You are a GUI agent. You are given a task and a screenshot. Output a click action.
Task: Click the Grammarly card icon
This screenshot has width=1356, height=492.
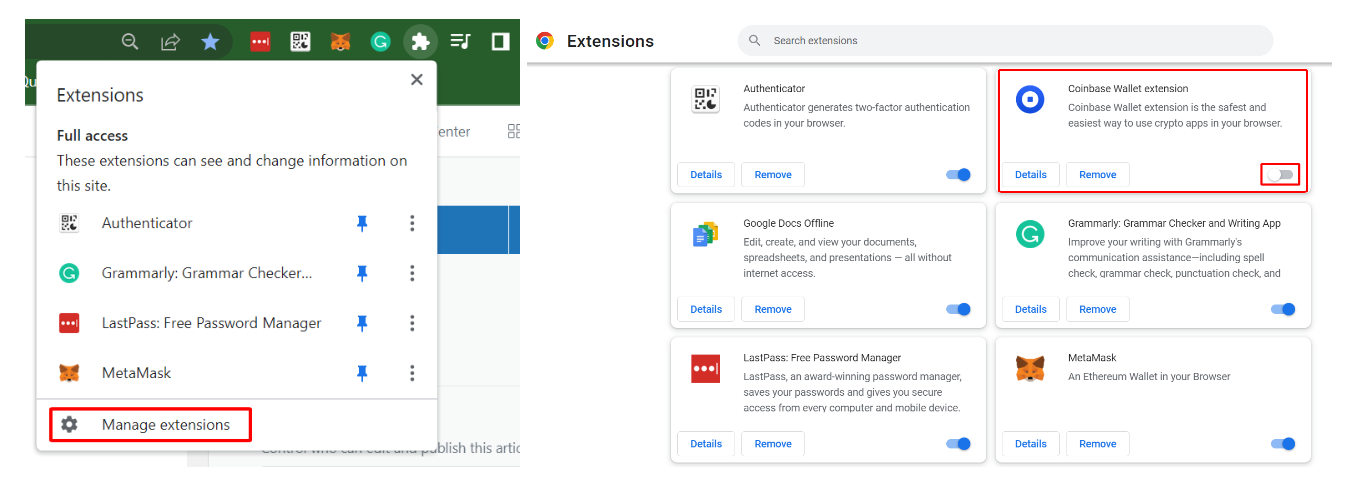[1030, 234]
